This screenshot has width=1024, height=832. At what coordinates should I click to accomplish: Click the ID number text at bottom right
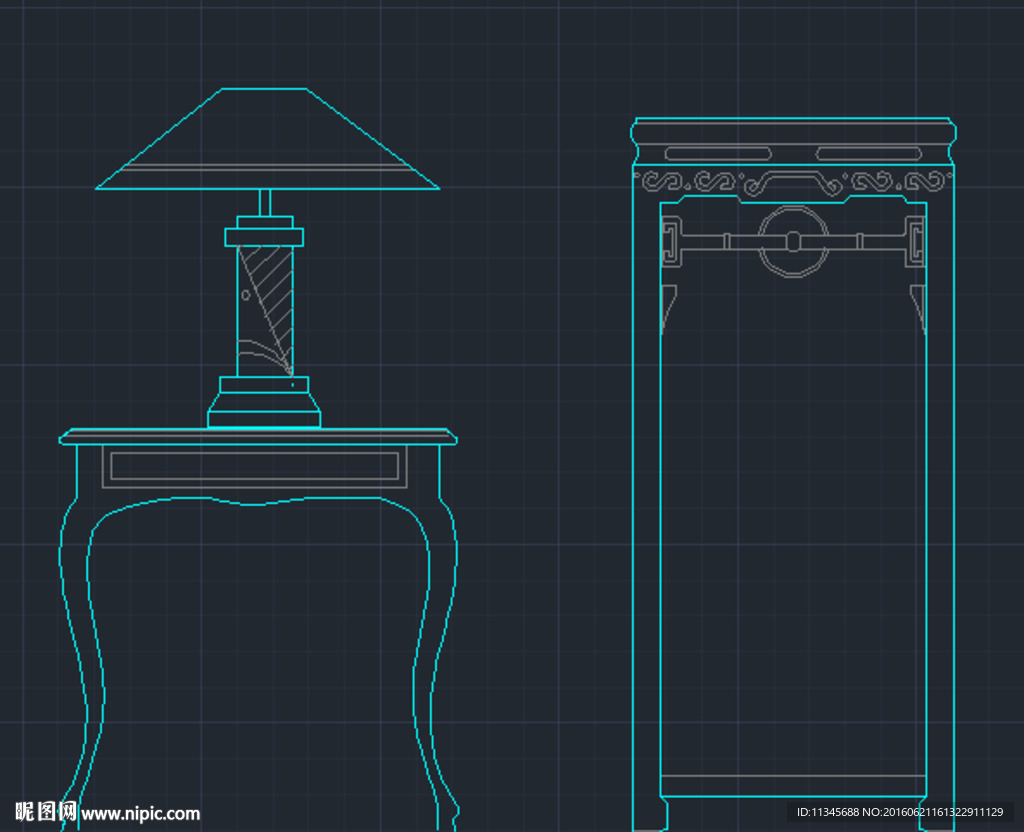click(899, 812)
